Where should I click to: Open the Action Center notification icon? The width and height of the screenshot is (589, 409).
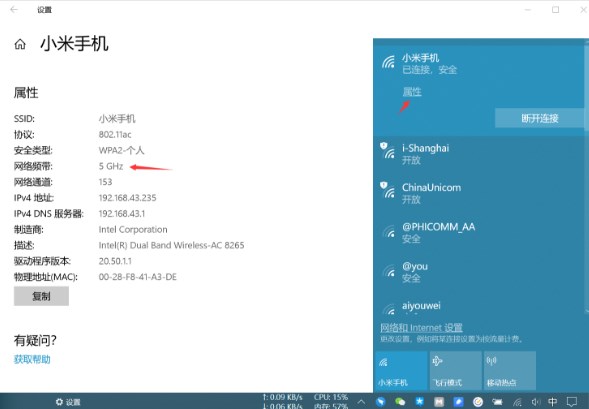pyautogui.click(x=572, y=402)
